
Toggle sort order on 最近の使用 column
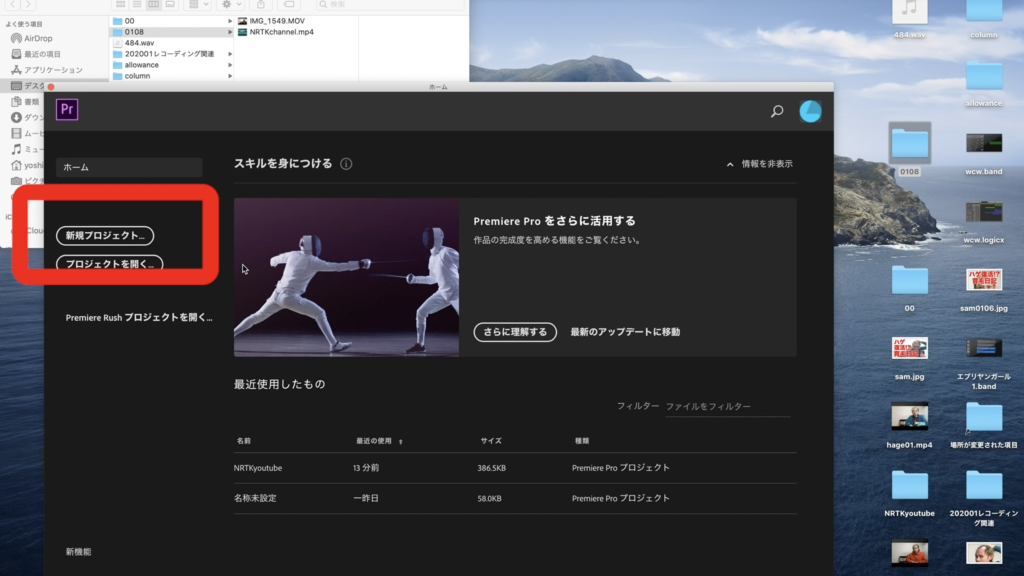[379, 441]
